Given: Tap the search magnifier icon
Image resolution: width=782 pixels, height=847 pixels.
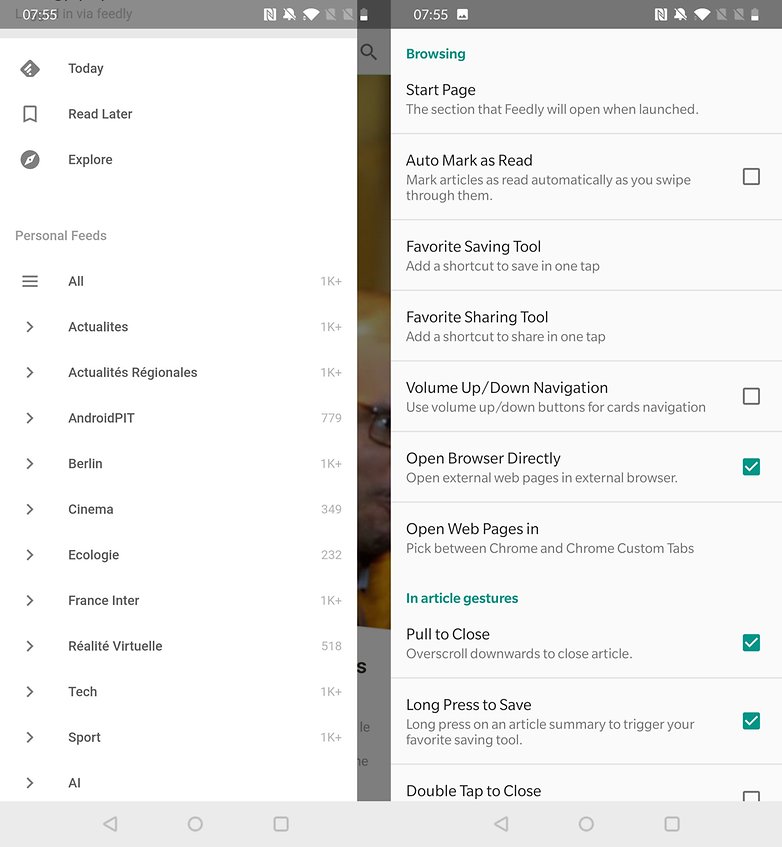Looking at the screenshot, I should (368, 52).
